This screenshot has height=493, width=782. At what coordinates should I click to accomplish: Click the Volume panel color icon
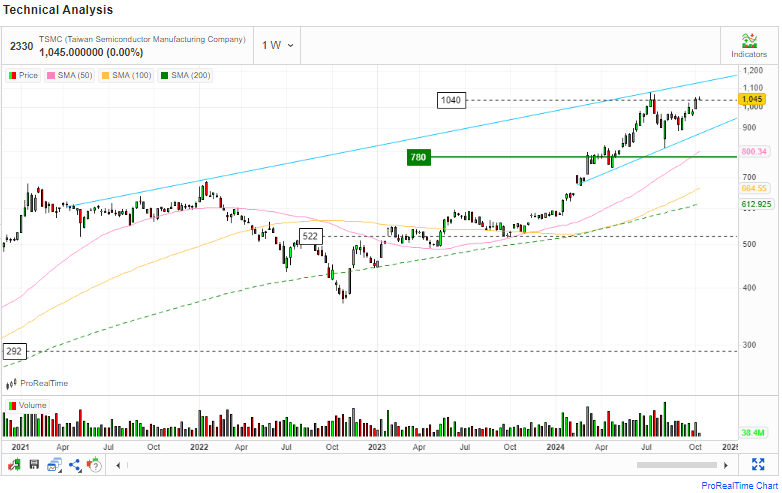12,406
